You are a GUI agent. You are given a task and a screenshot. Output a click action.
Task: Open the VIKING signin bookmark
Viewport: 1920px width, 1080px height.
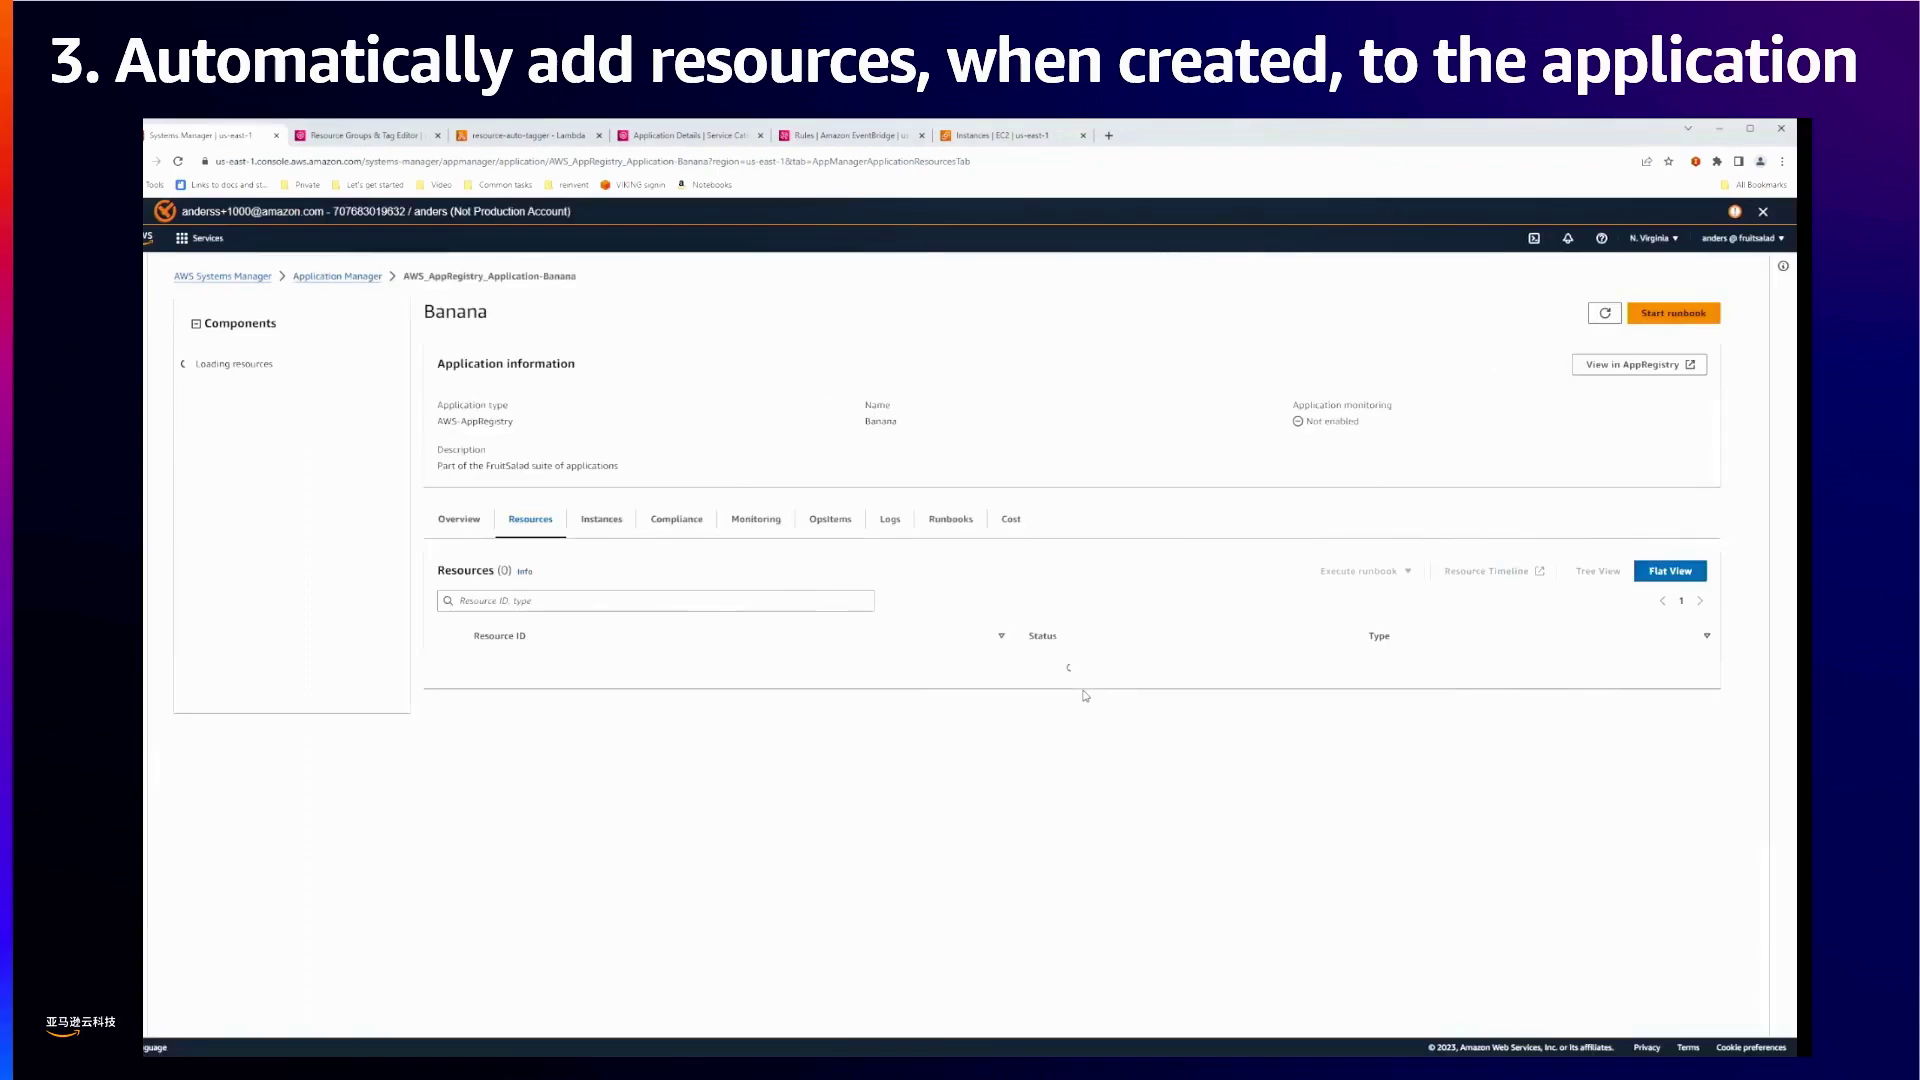tap(633, 185)
